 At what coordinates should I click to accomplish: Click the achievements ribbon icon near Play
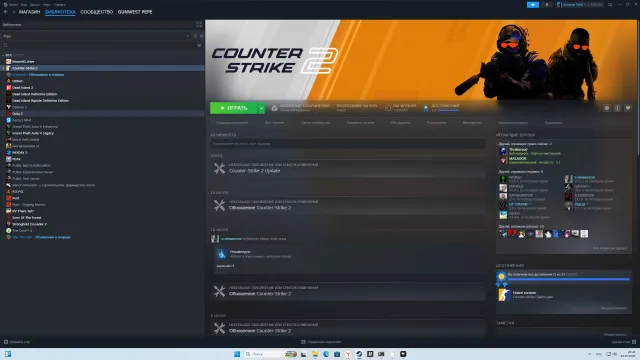426,108
